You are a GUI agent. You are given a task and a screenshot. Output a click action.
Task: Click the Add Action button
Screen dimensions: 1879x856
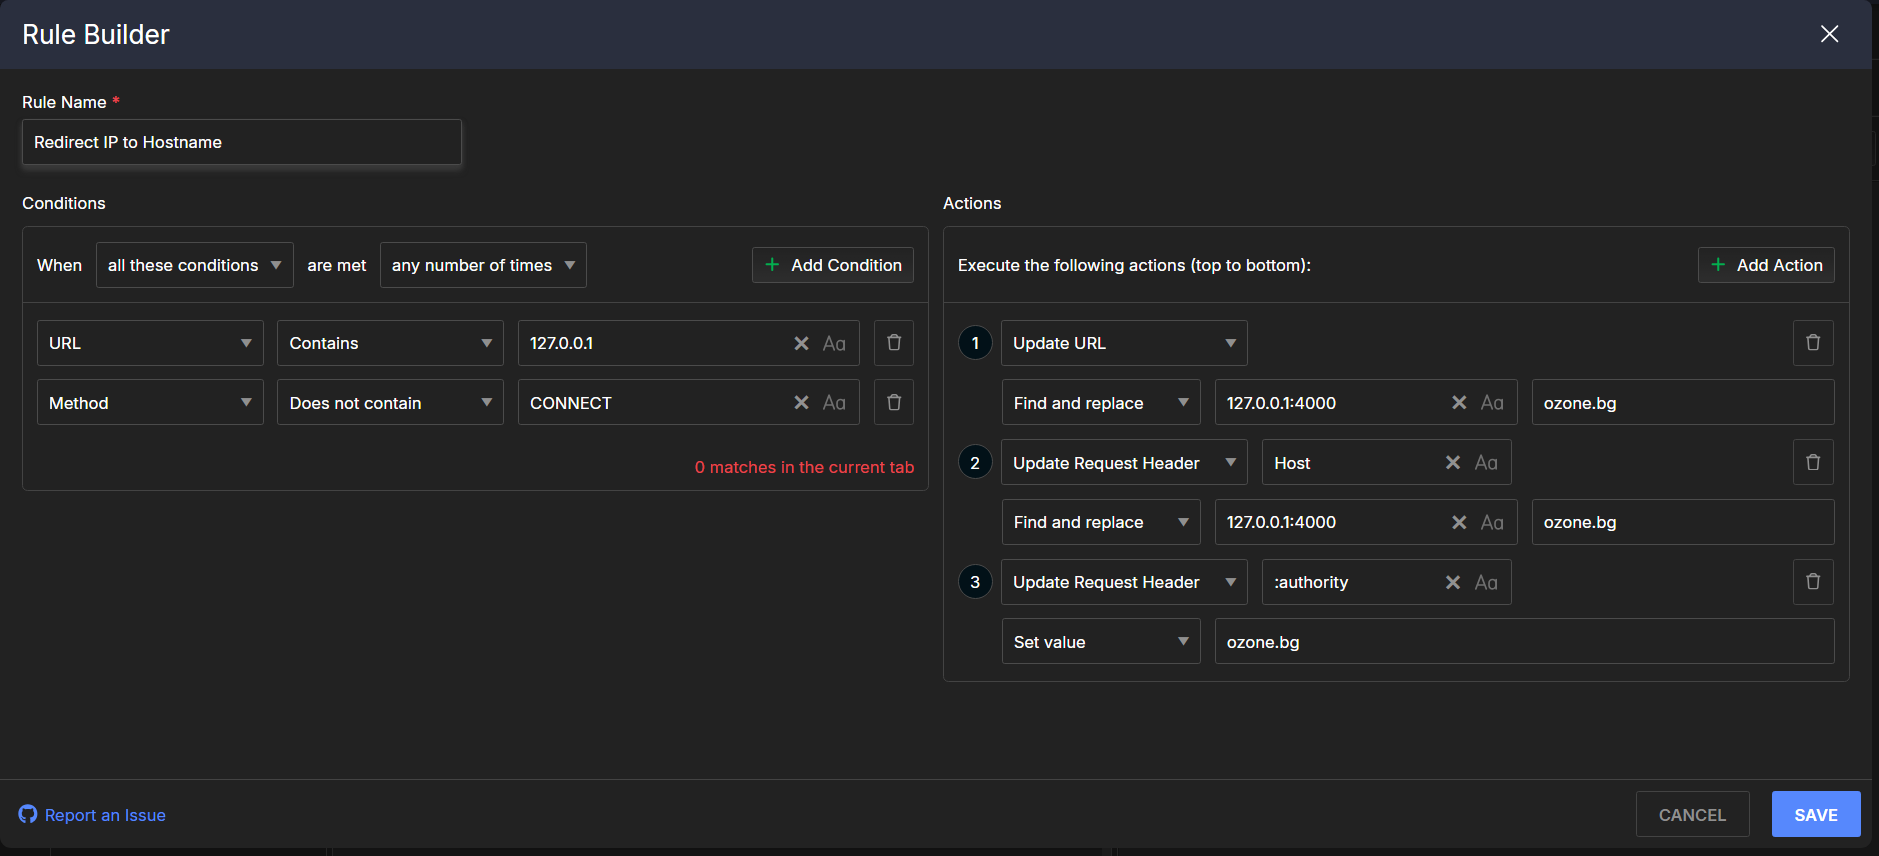click(x=1766, y=265)
